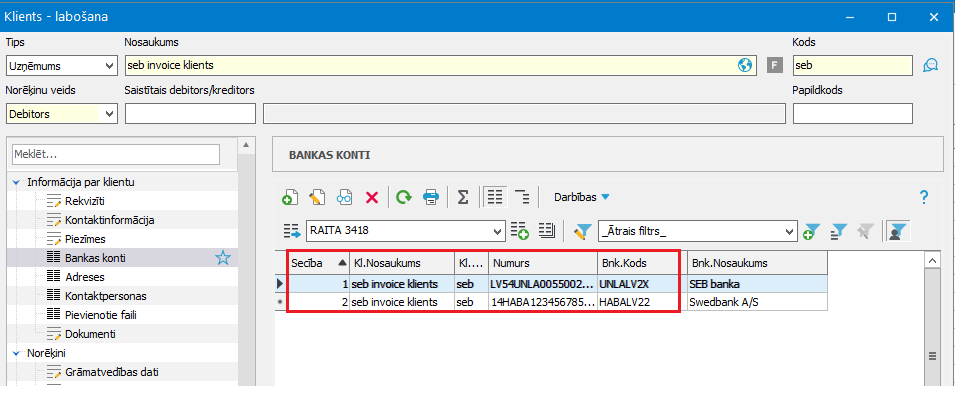The width and height of the screenshot is (955, 395).
Task: Mark Bankas konti as favorite with the star
Action: point(223,258)
